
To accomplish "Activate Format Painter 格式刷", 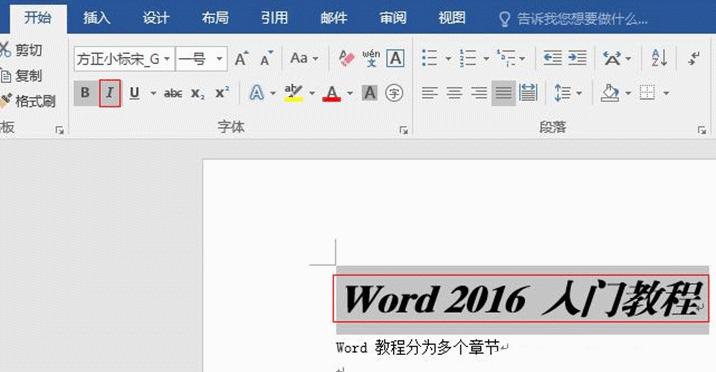I will coord(28,101).
